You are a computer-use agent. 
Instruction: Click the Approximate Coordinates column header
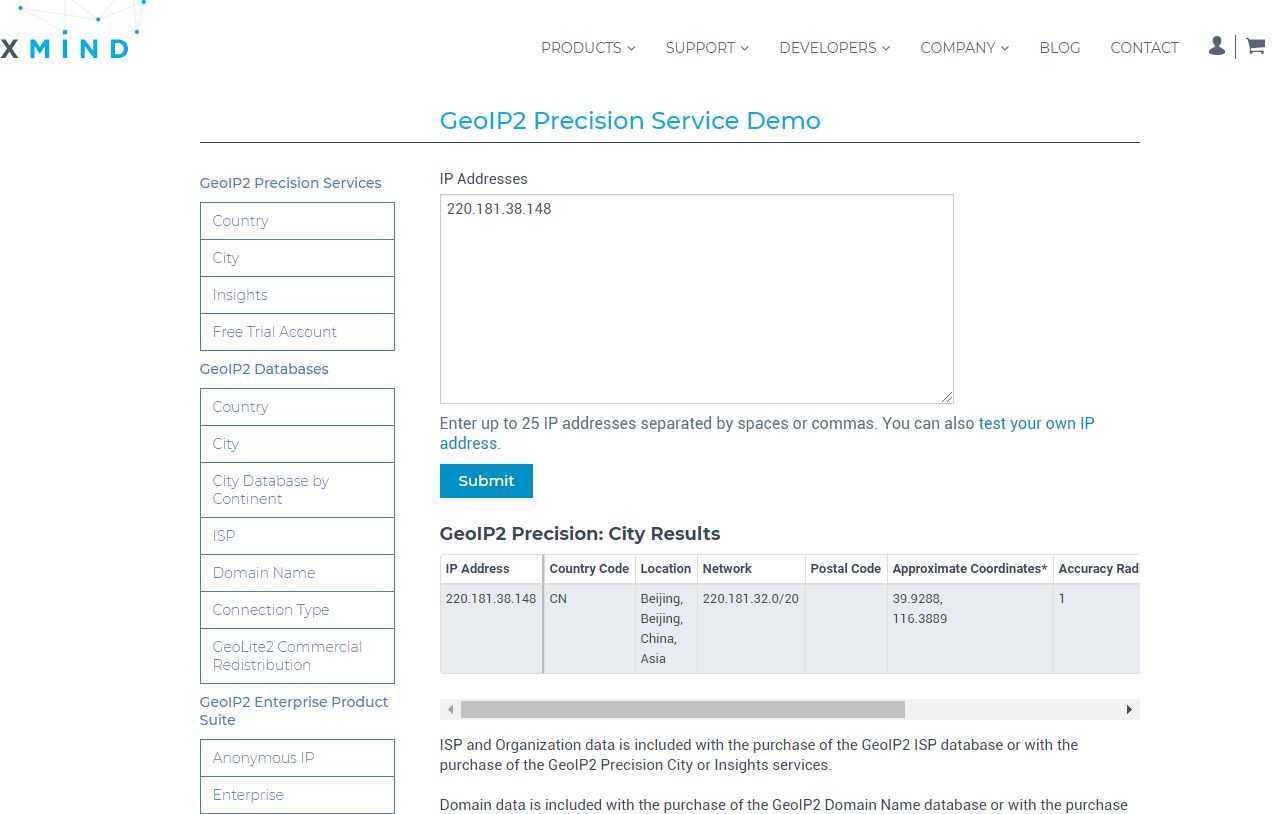970,569
